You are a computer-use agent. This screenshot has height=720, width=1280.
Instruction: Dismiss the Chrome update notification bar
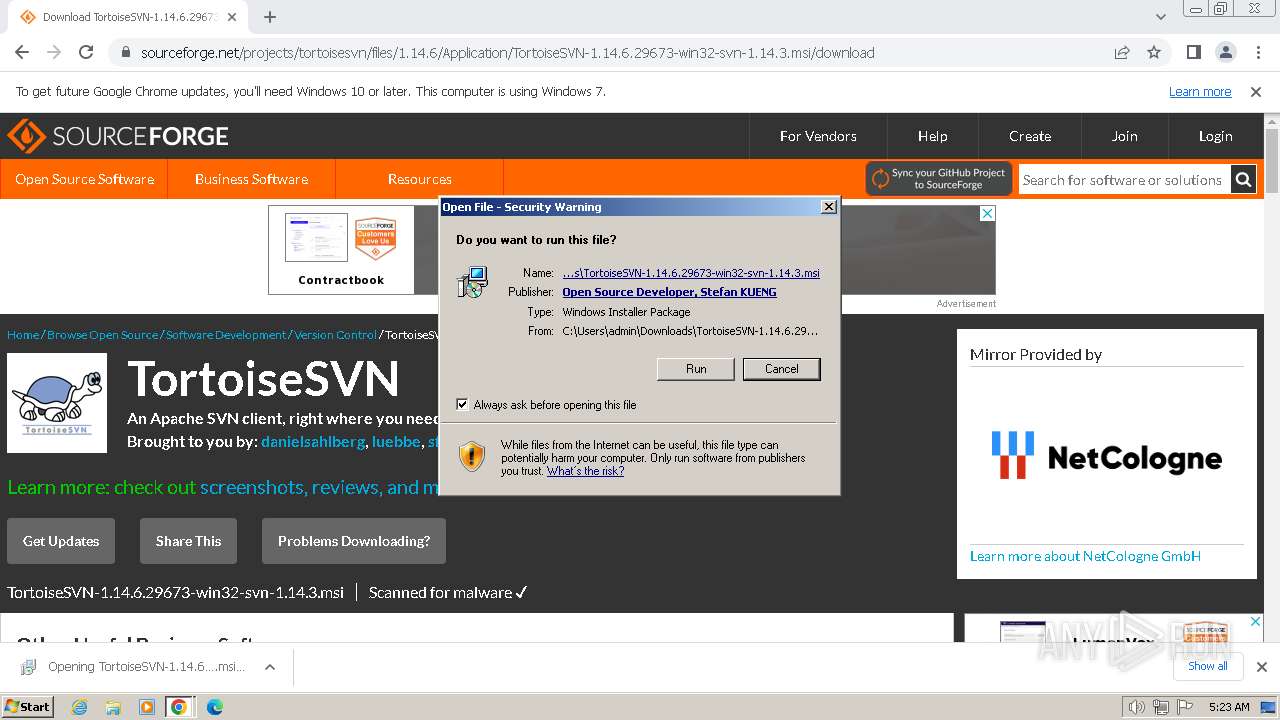click(x=1256, y=91)
